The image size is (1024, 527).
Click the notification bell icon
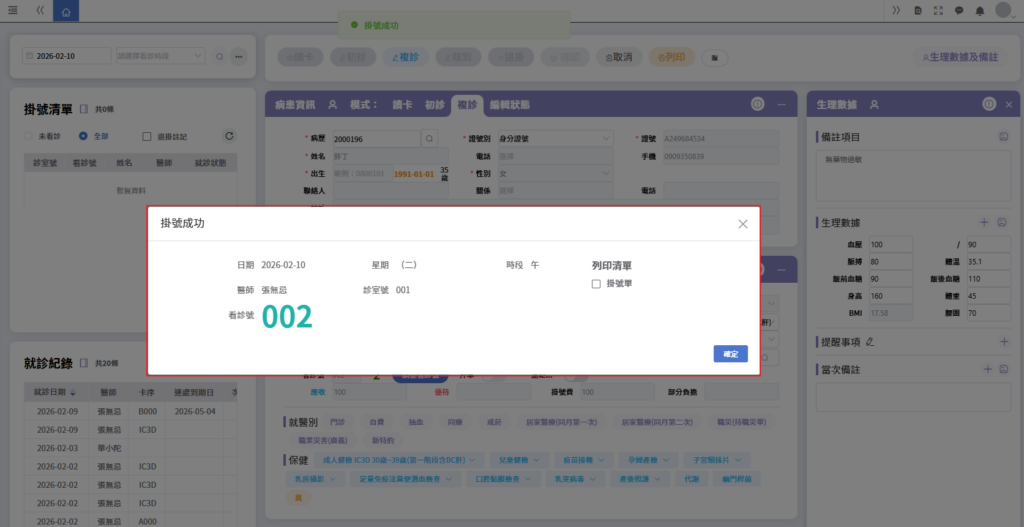pyautogui.click(x=980, y=10)
